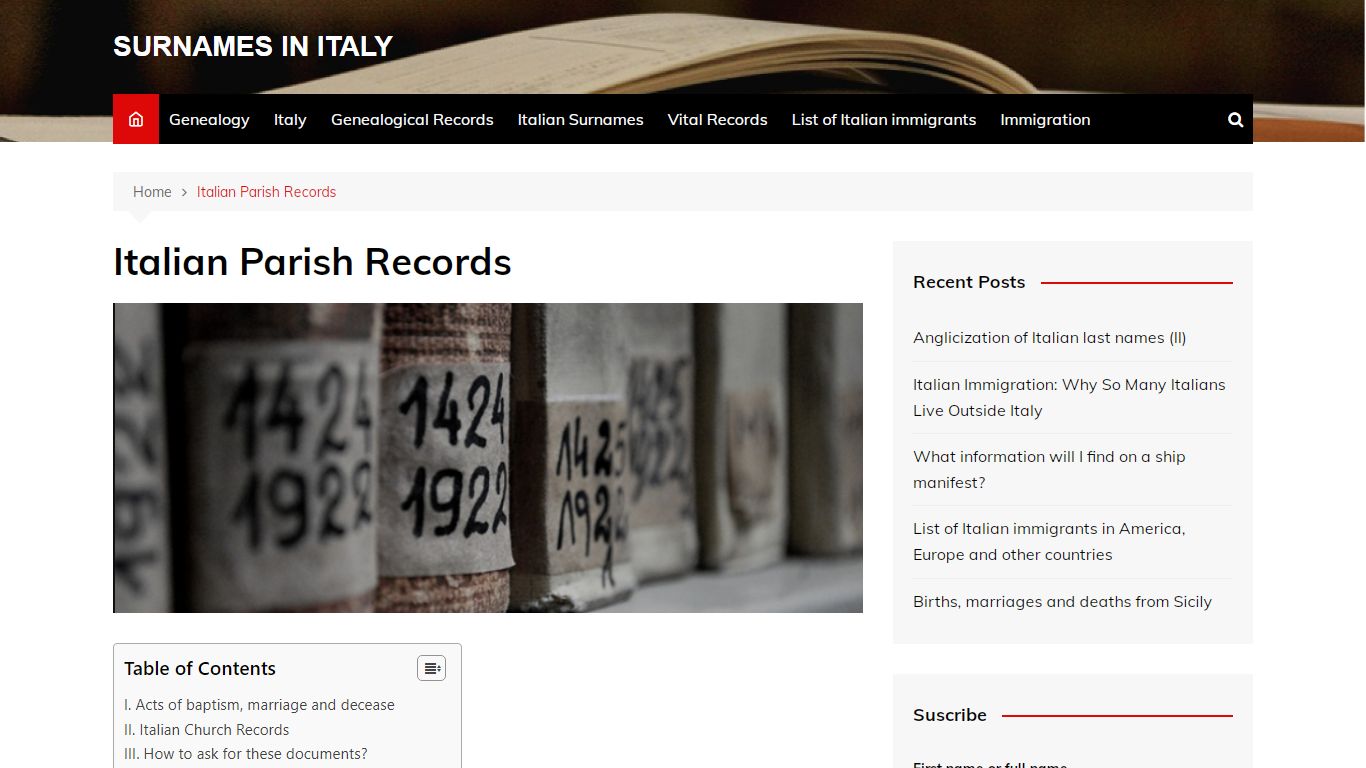Click the red home icon in navigation
The height and width of the screenshot is (768, 1366).
click(136, 119)
